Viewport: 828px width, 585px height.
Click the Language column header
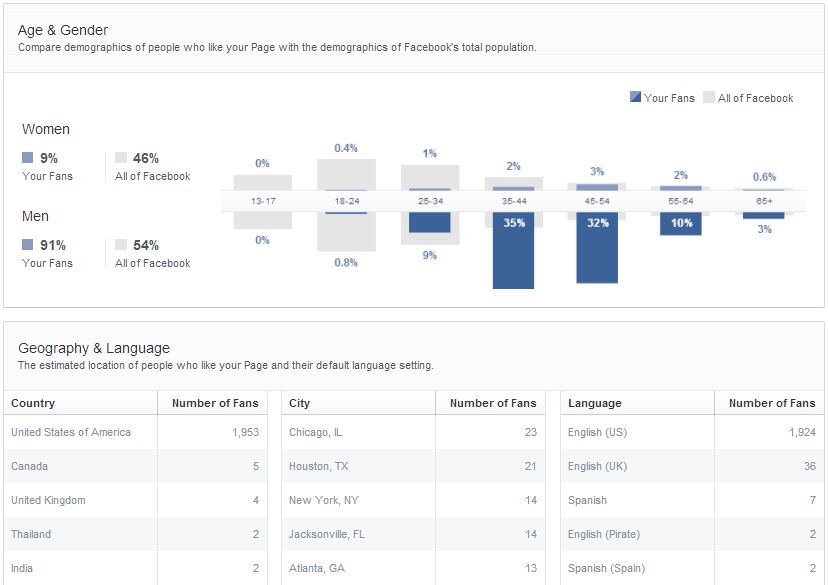tap(594, 403)
